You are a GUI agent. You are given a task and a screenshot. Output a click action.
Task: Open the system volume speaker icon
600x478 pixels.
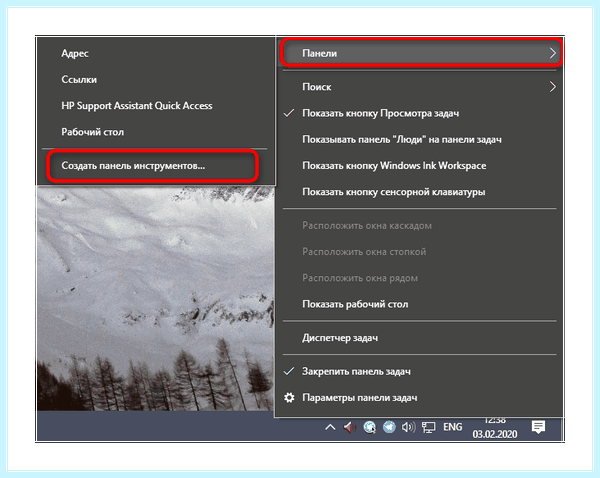(408, 427)
